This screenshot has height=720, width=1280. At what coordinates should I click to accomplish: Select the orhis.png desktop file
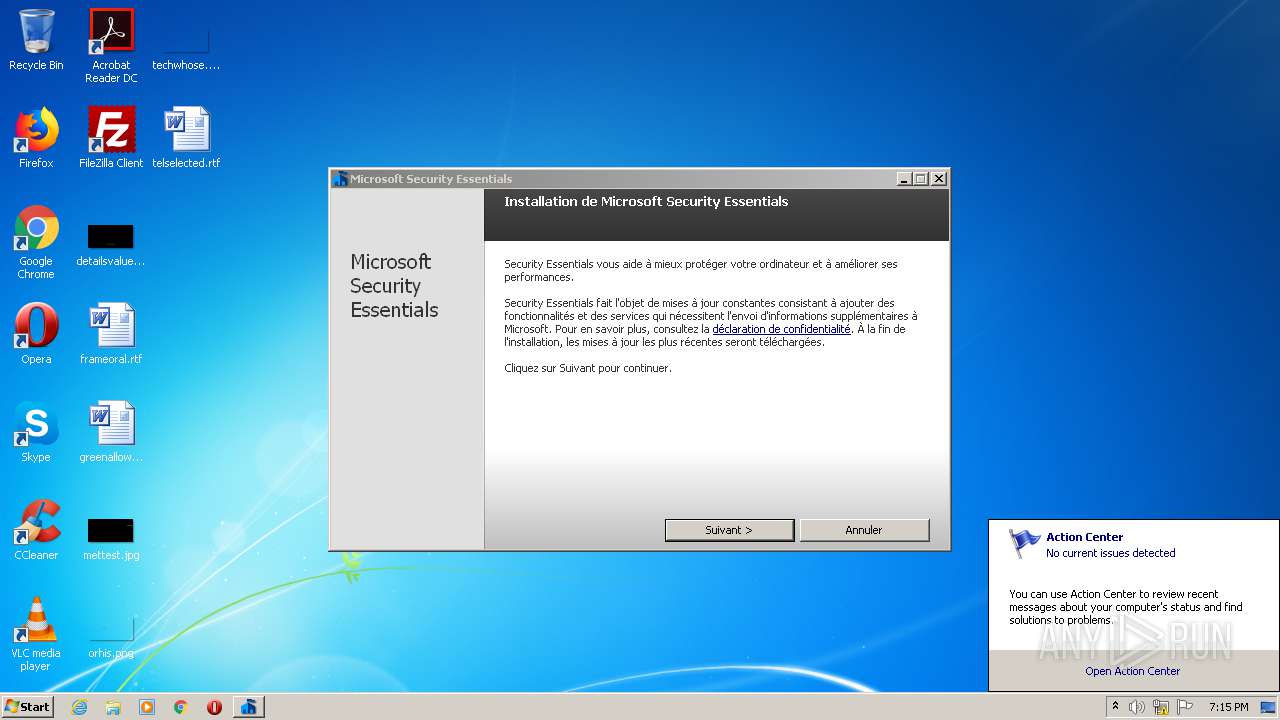click(x=111, y=637)
